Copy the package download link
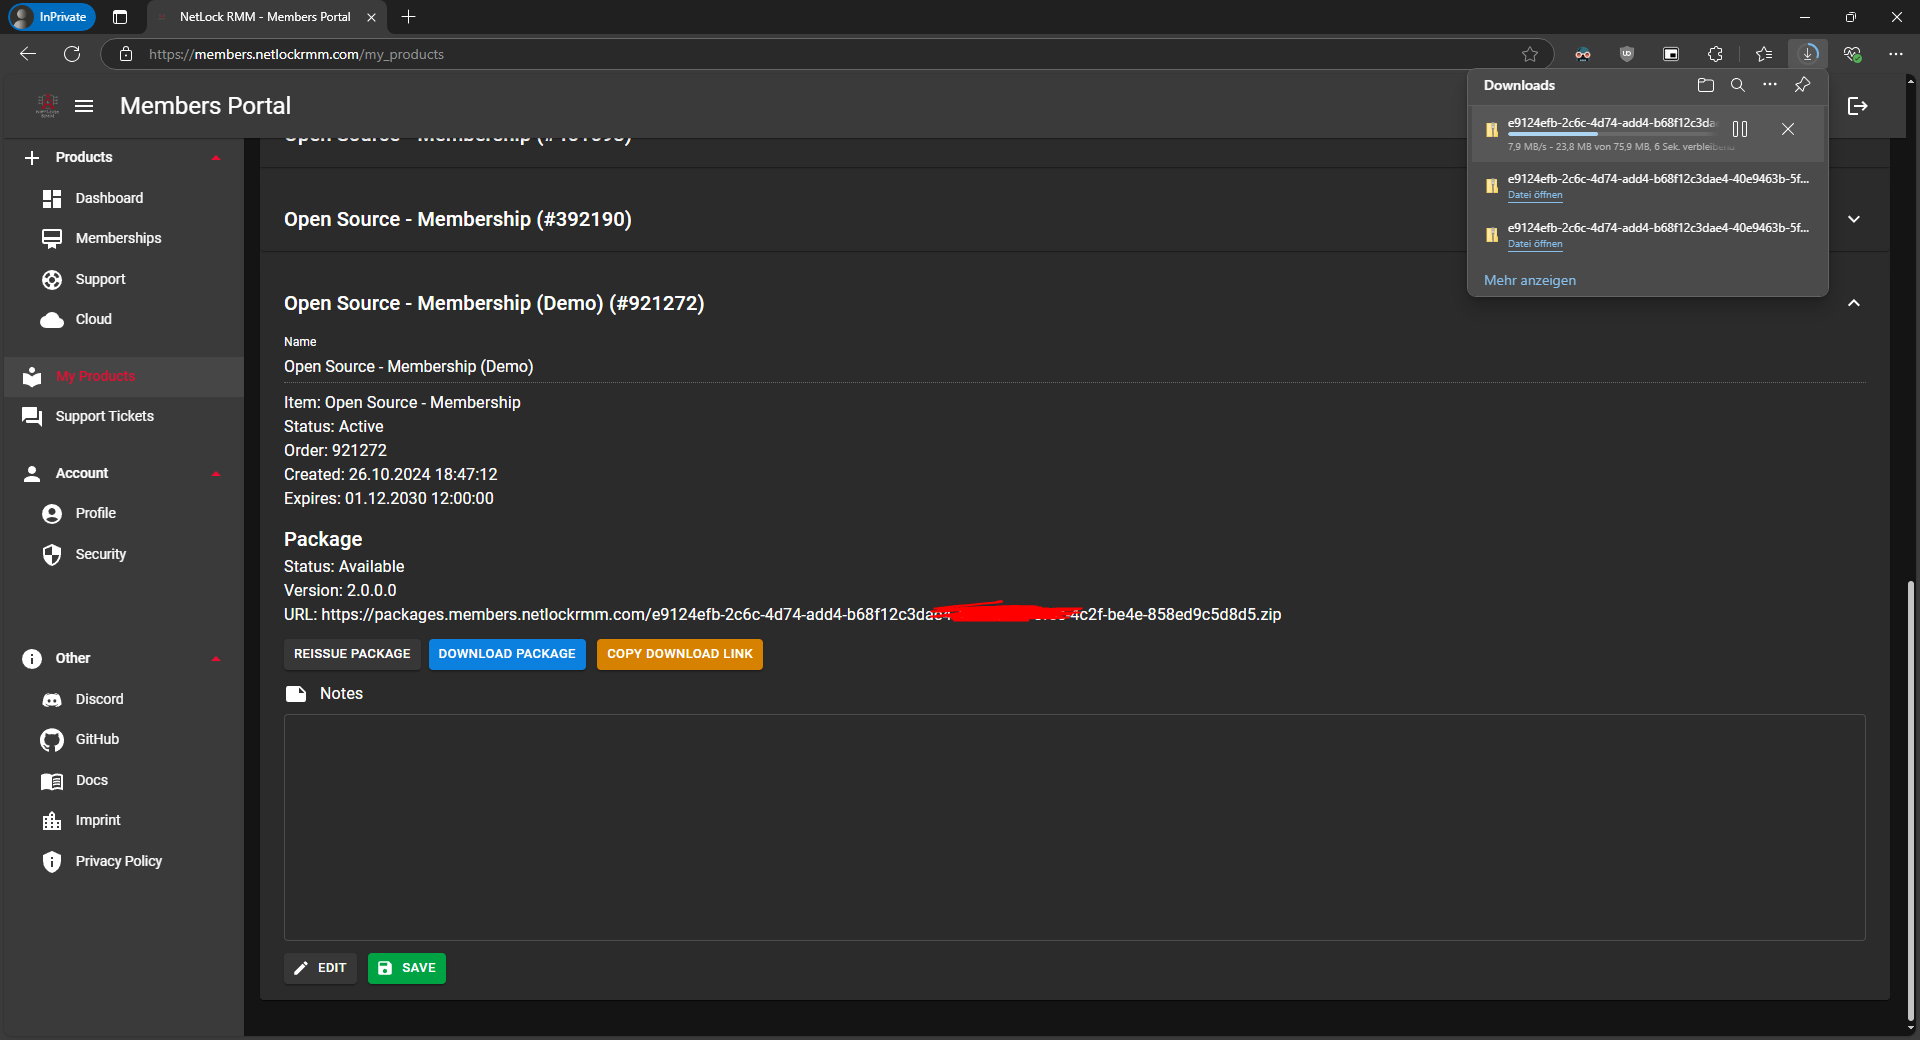Viewport: 1920px width, 1040px height. 680,654
